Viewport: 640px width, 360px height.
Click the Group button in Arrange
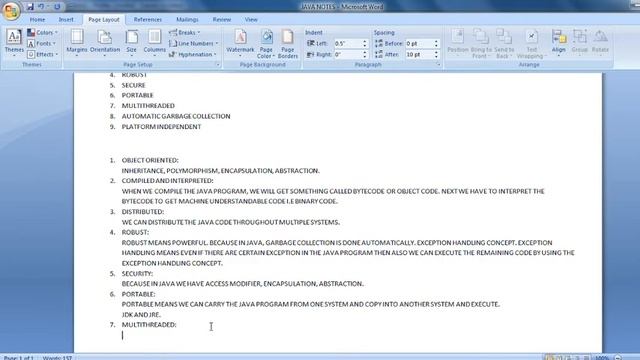579,42
